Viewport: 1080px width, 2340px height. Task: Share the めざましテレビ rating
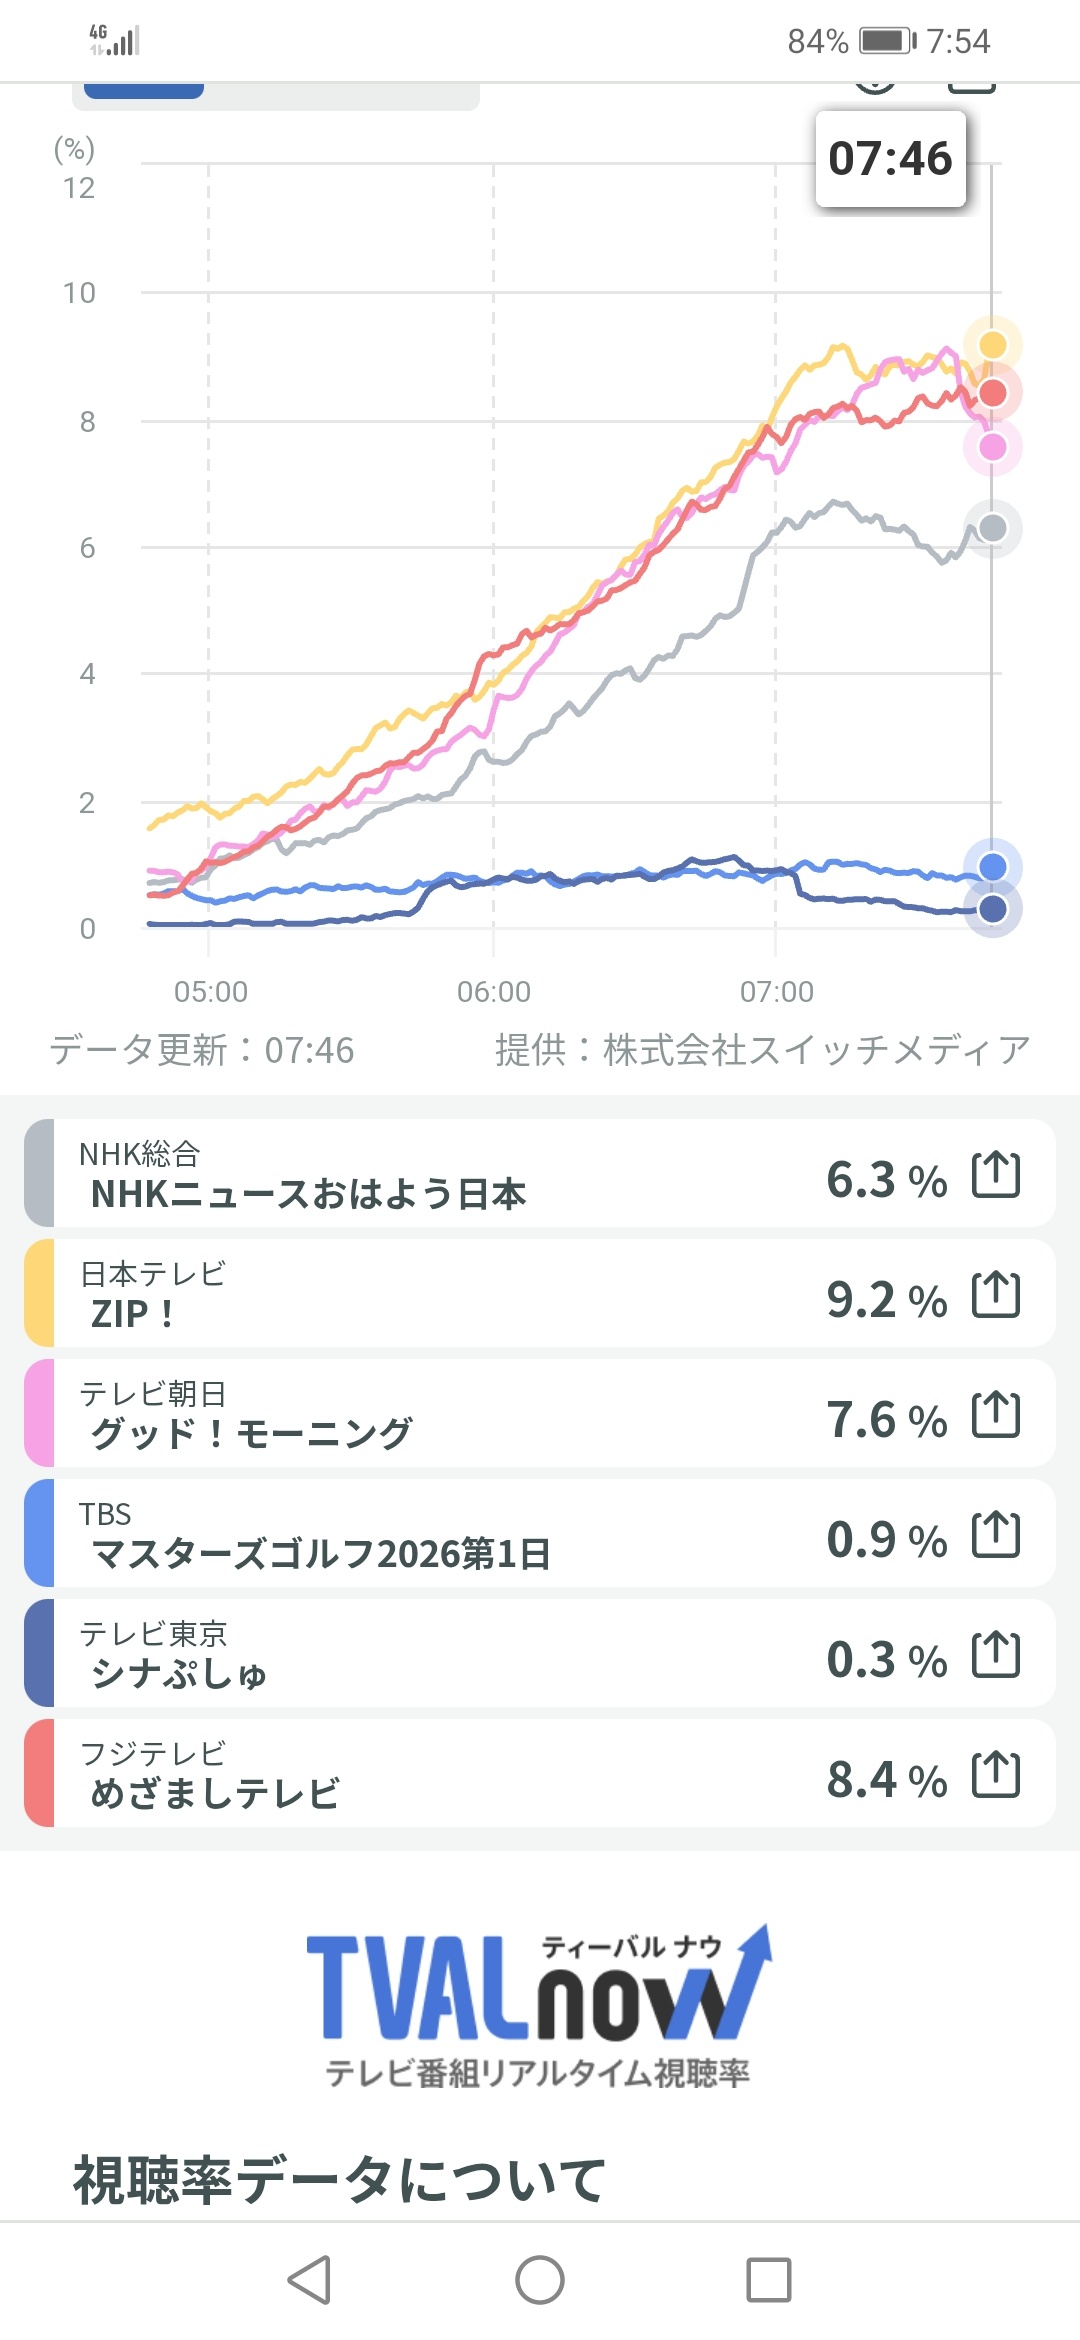996,1775
